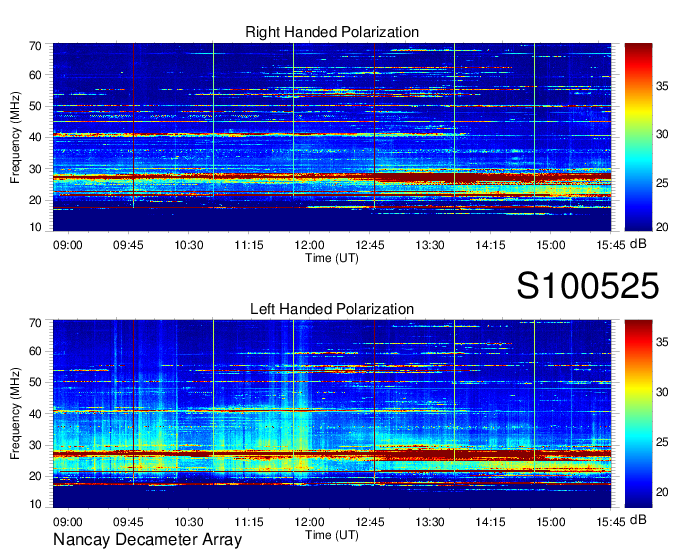Click "Frequency (MHz)" axis label of the top plot

click(x=15, y=137)
